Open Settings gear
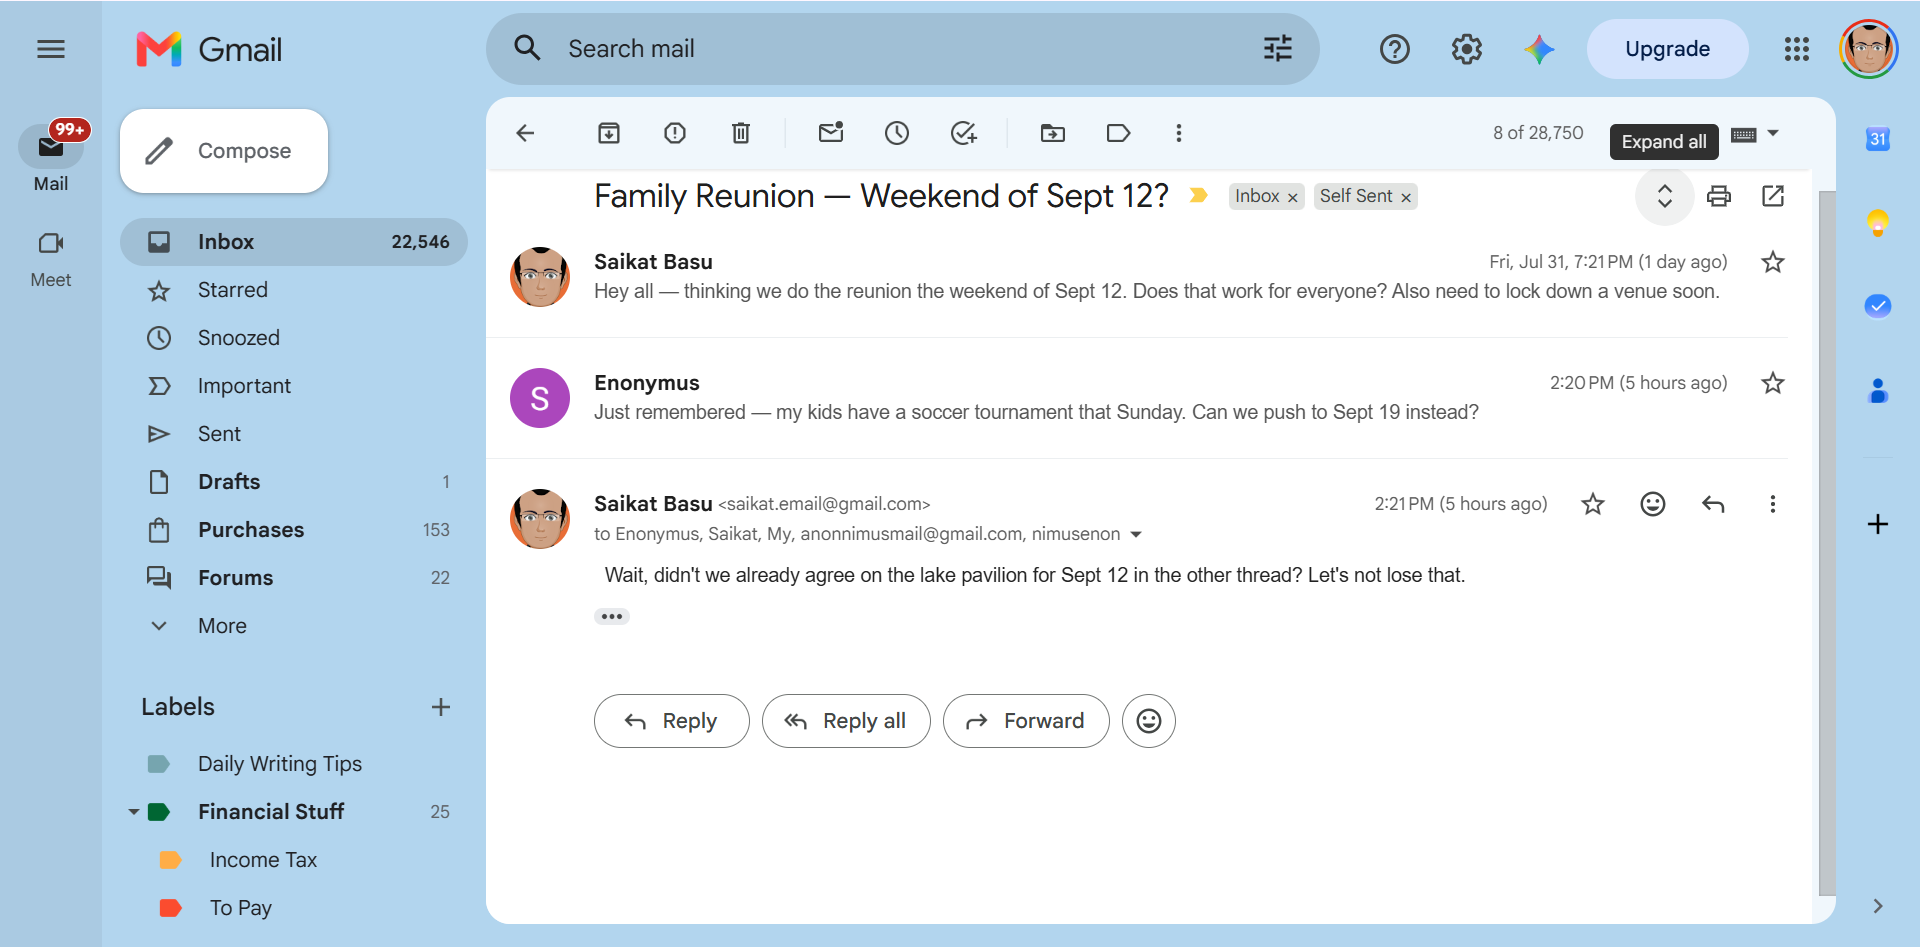This screenshot has height=947, width=1920. click(x=1467, y=49)
